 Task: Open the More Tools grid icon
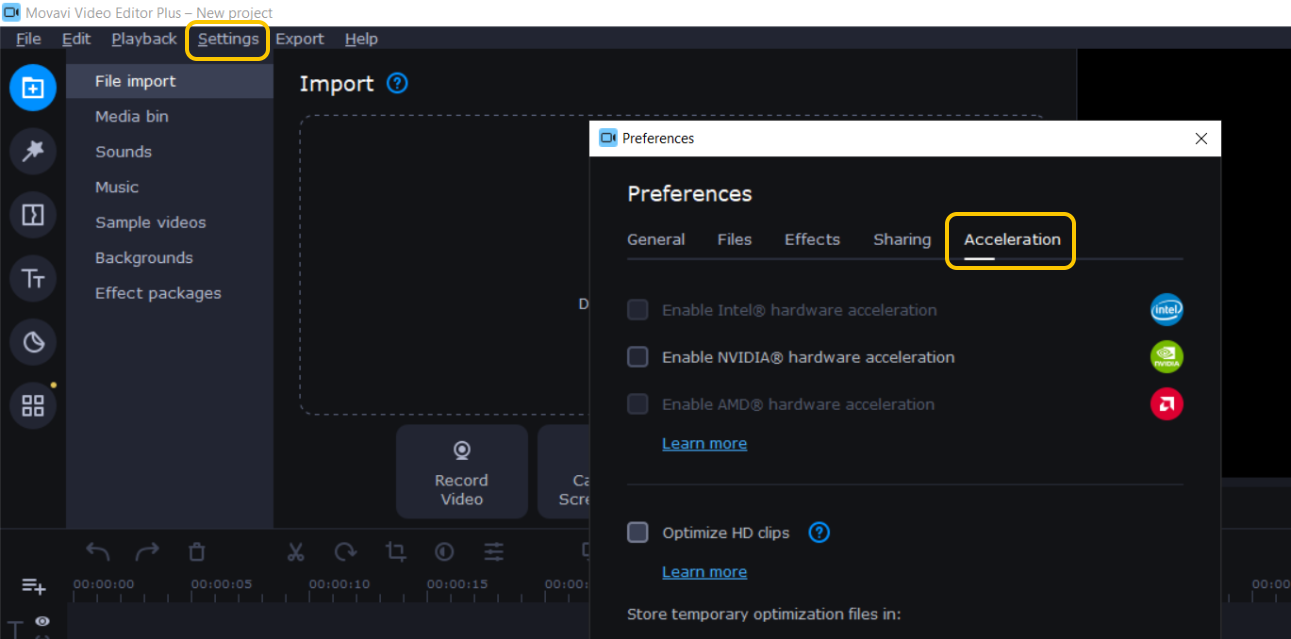tap(33, 405)
